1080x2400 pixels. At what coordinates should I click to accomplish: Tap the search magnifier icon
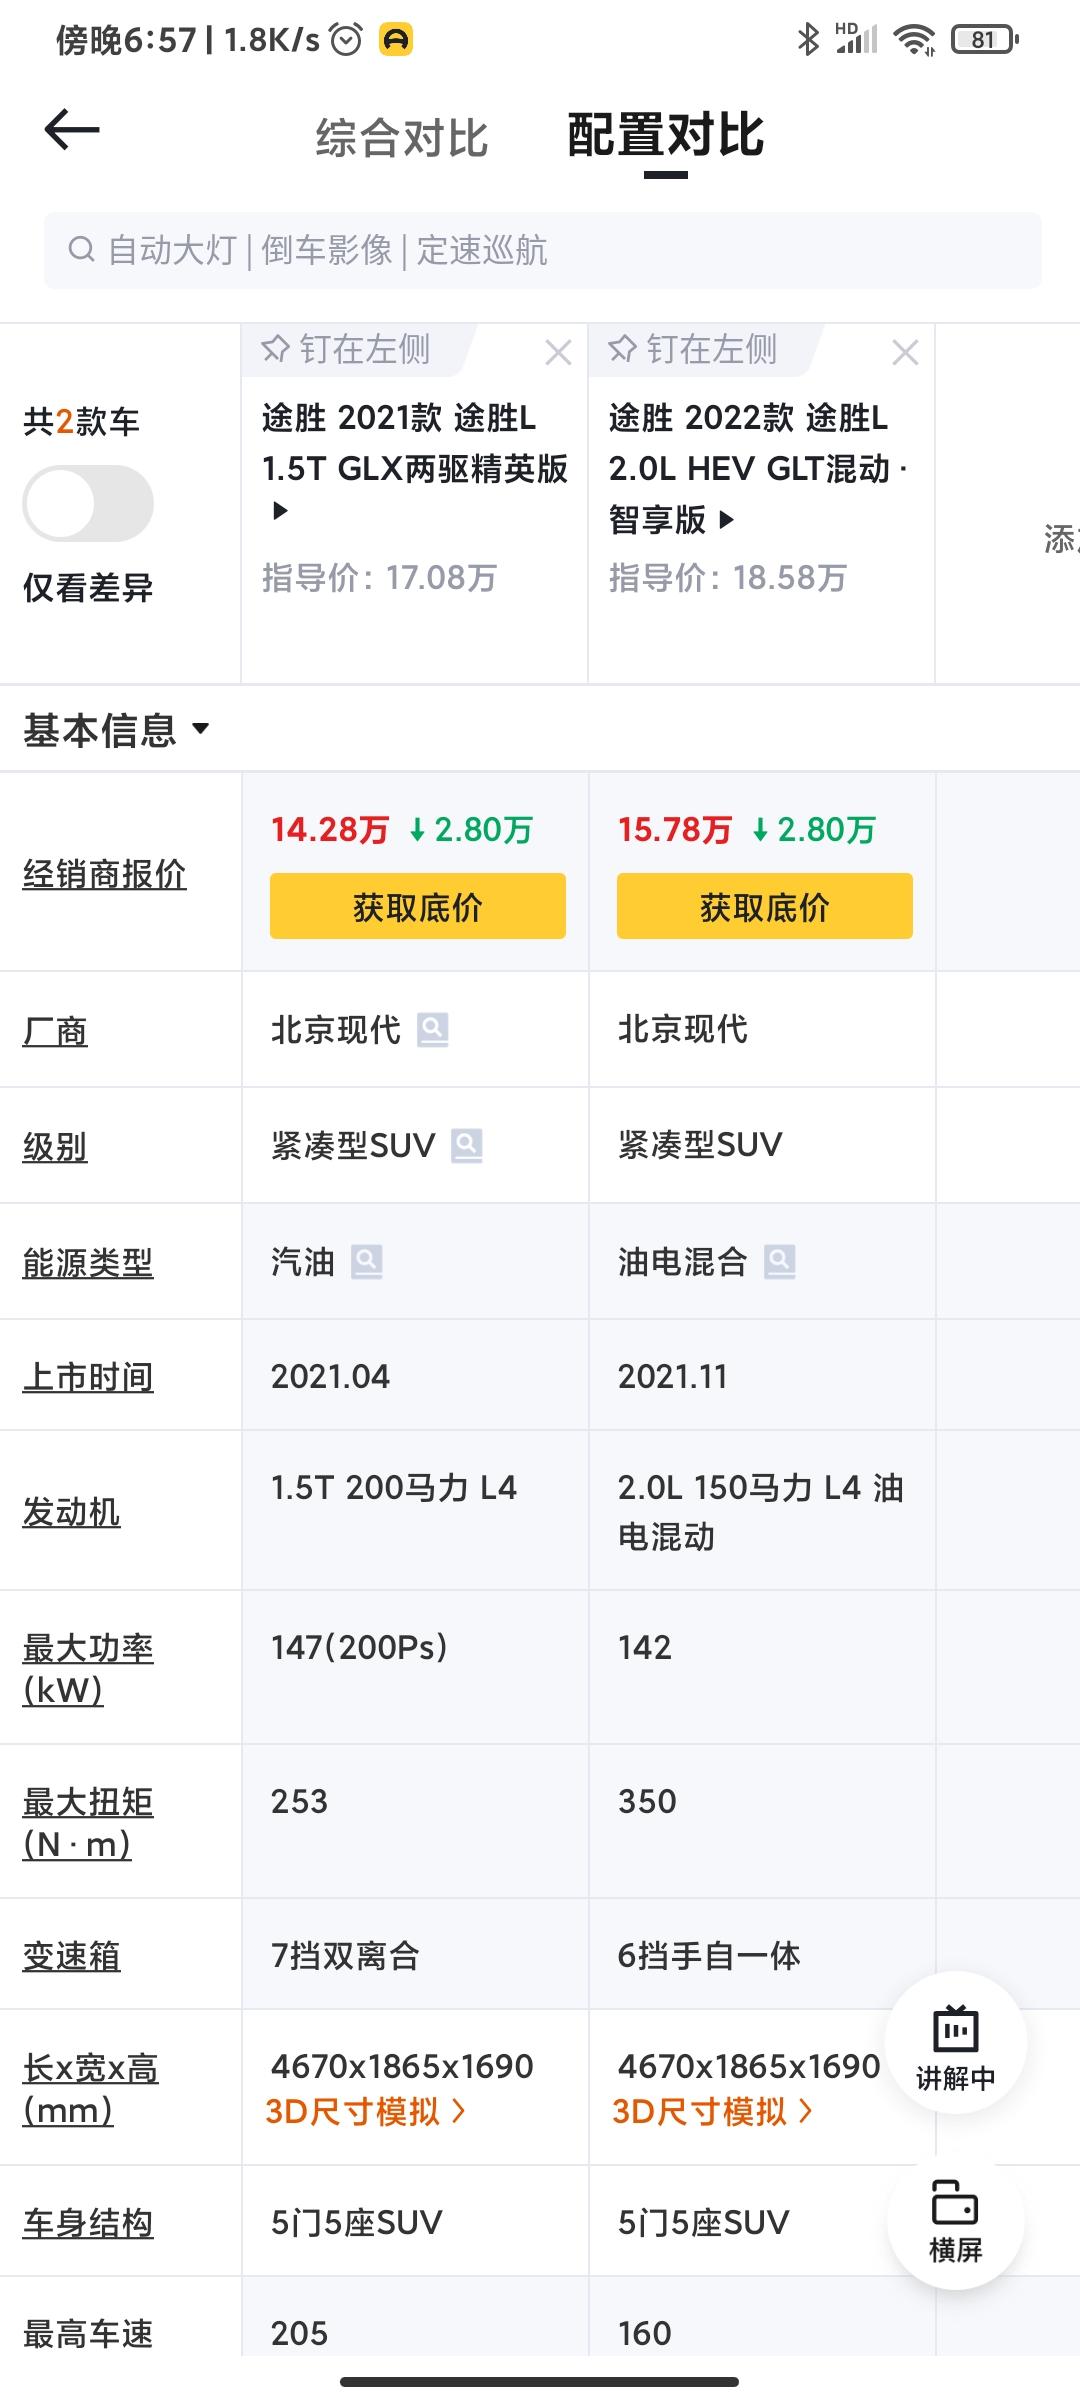tap(81, 249)
